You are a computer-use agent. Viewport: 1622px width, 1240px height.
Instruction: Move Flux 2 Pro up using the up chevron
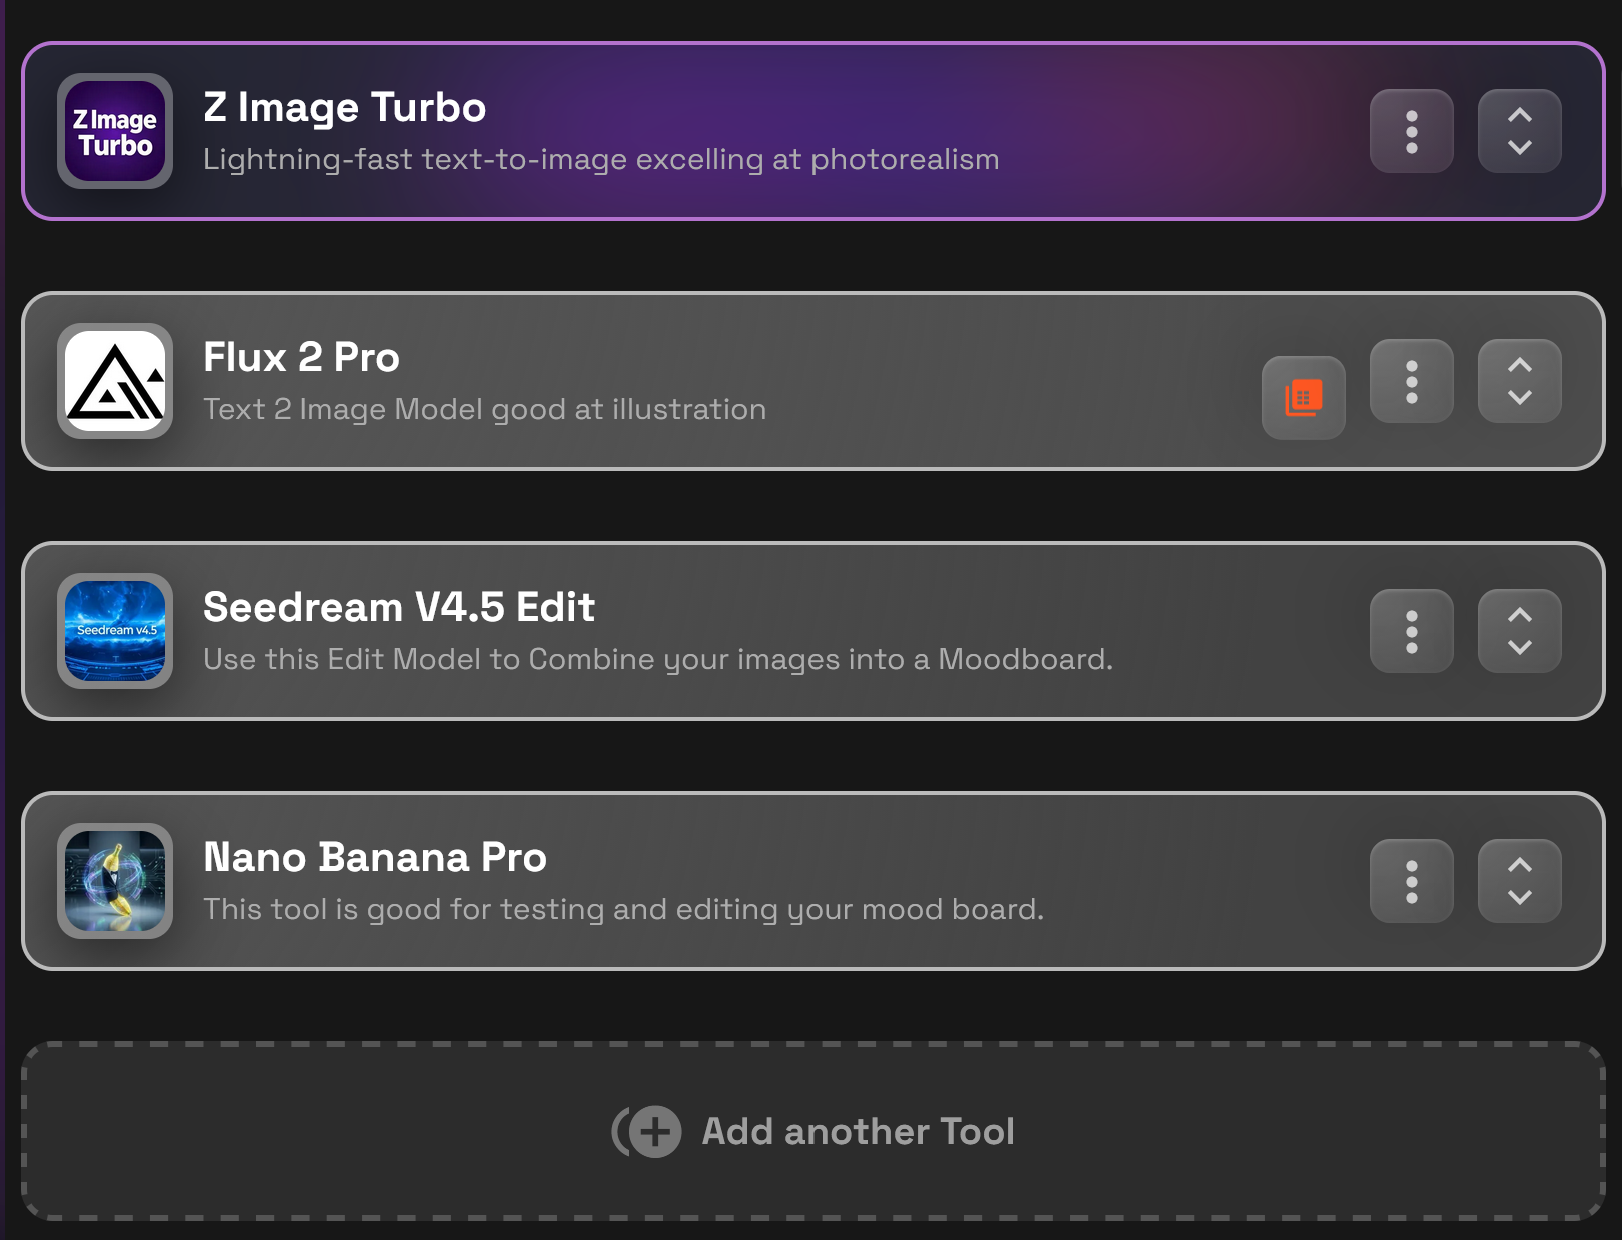1519,366
